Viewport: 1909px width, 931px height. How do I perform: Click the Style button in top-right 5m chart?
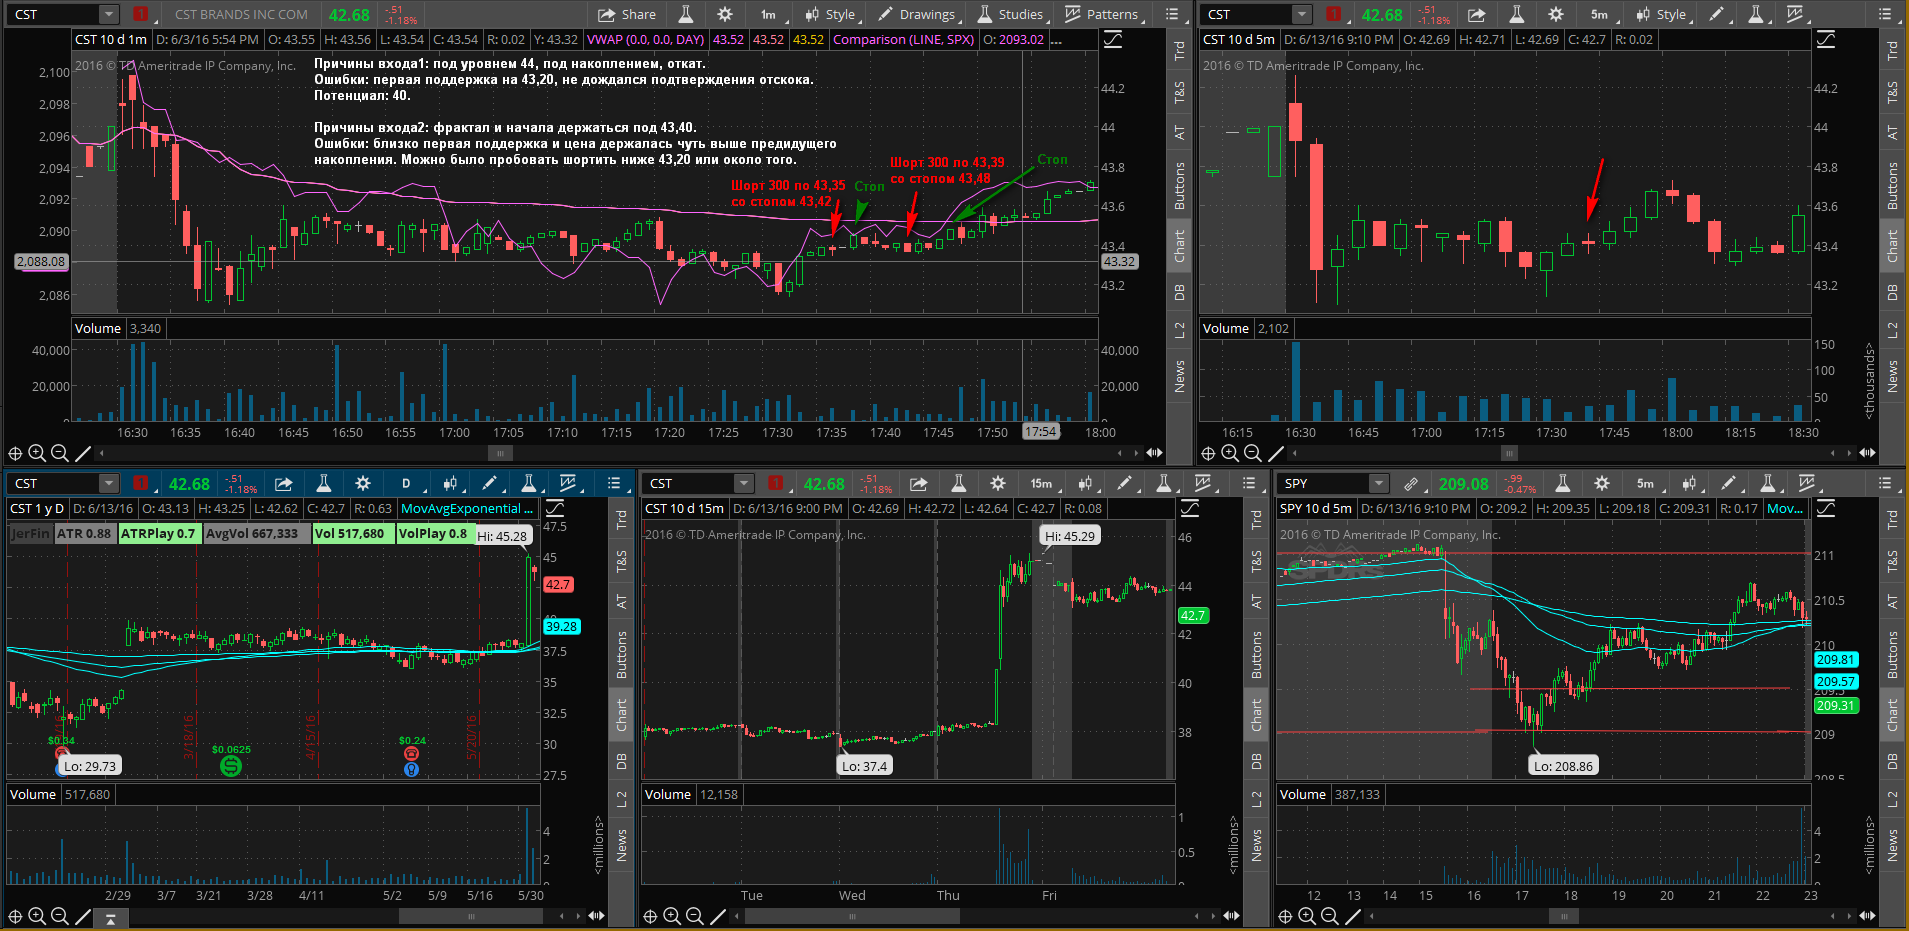click(x=1662, y=14)
